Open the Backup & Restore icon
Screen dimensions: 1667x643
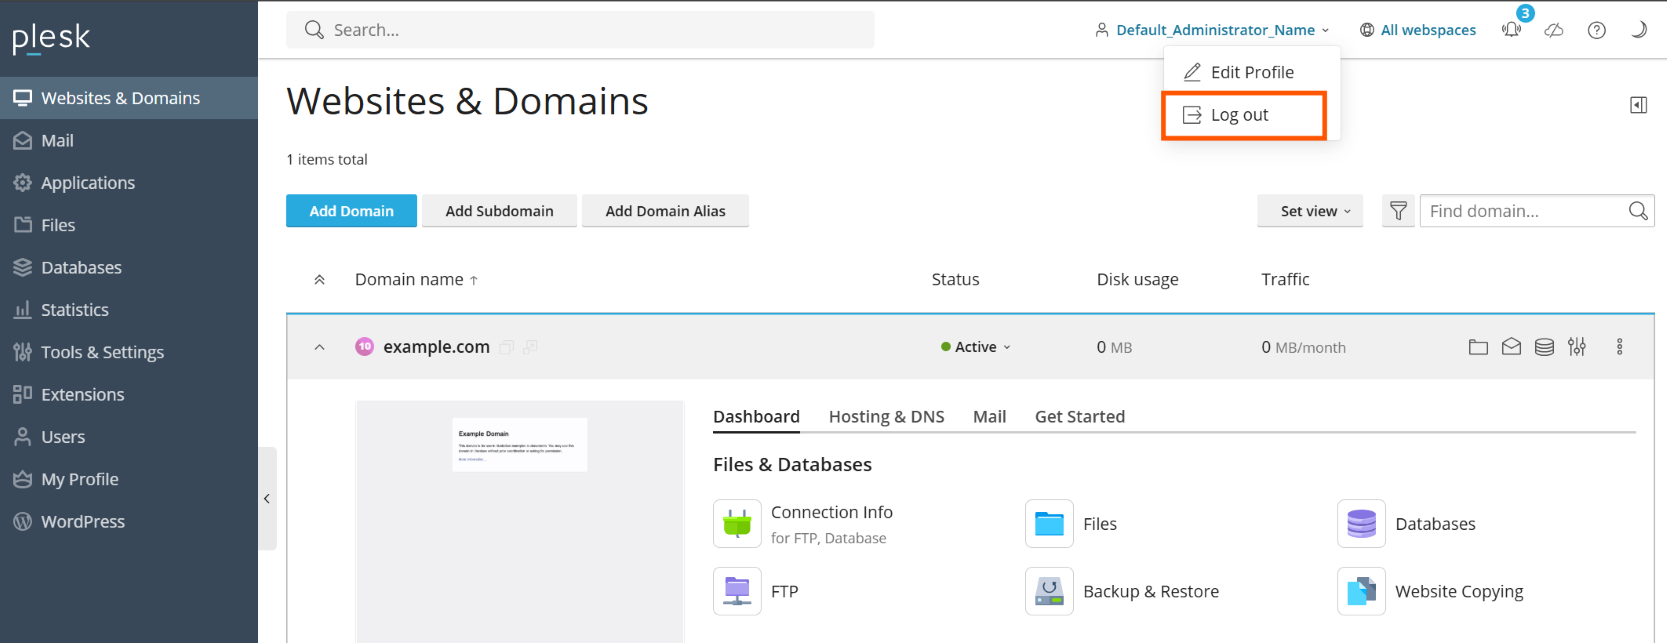point(1049,591)
